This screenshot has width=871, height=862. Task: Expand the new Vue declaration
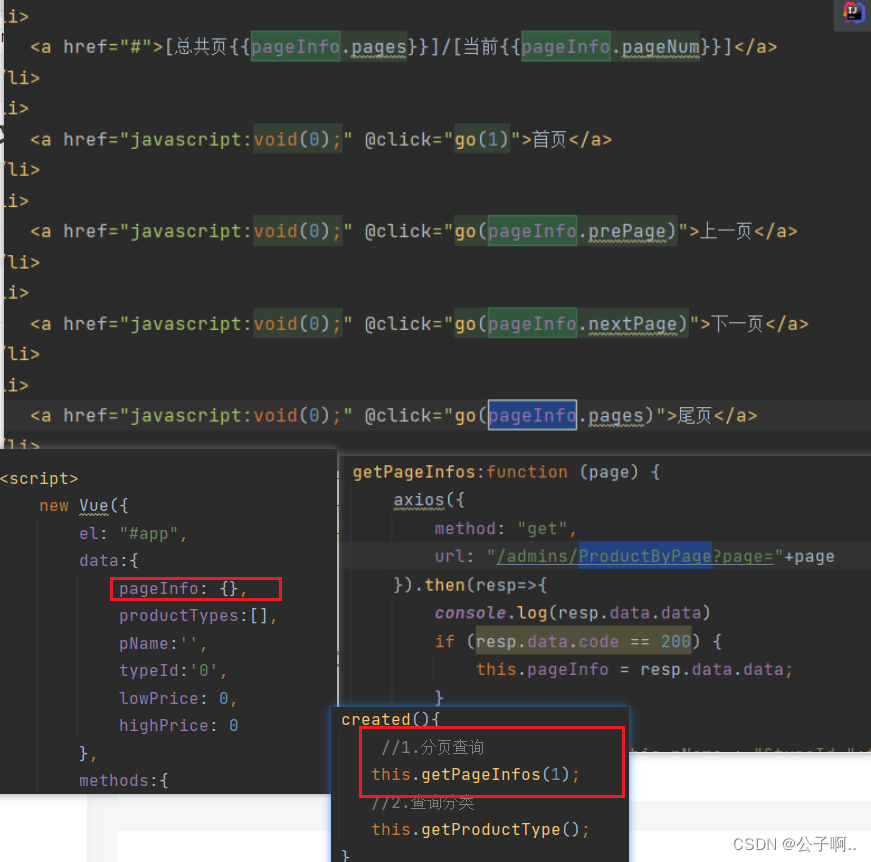(x=83, y=505)
